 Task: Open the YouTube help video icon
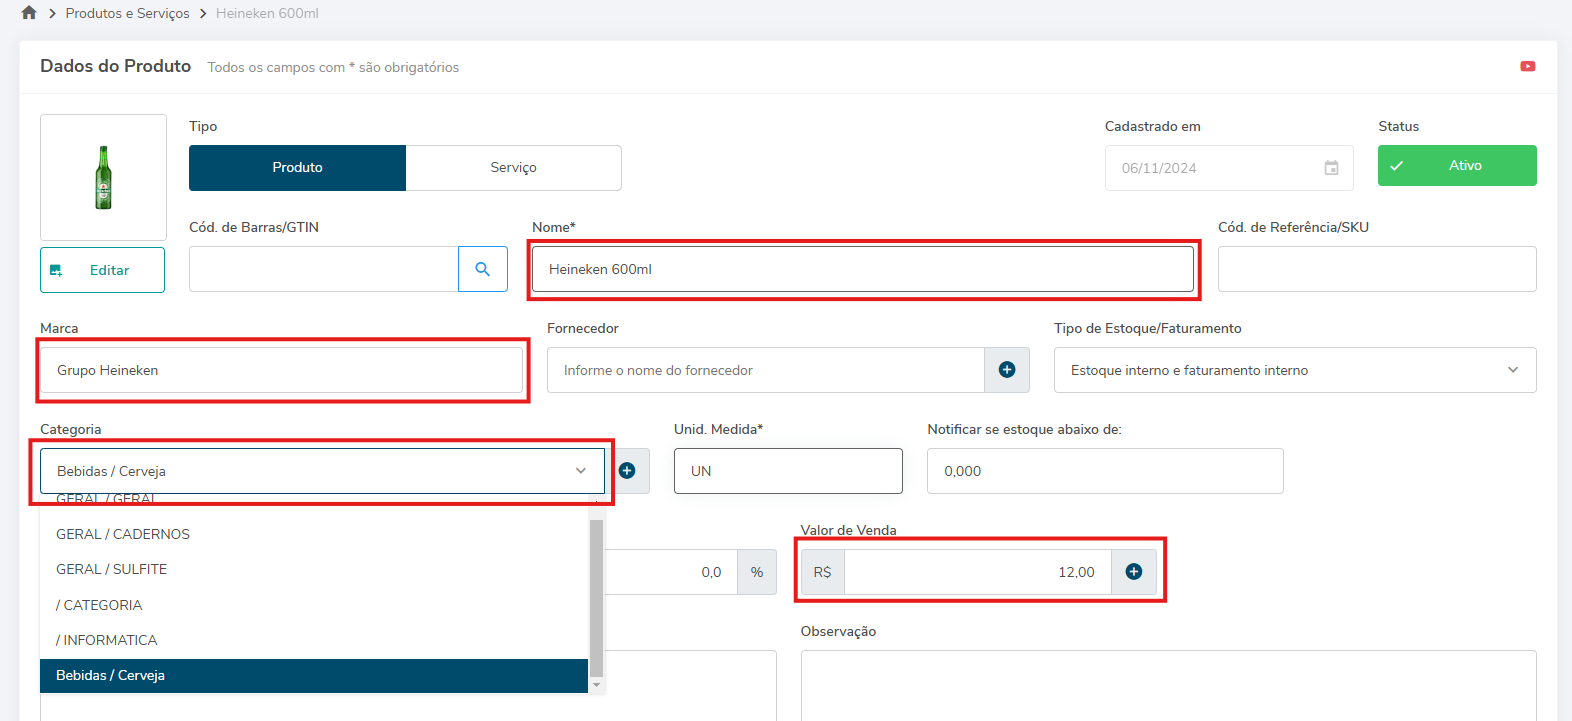1527,66
